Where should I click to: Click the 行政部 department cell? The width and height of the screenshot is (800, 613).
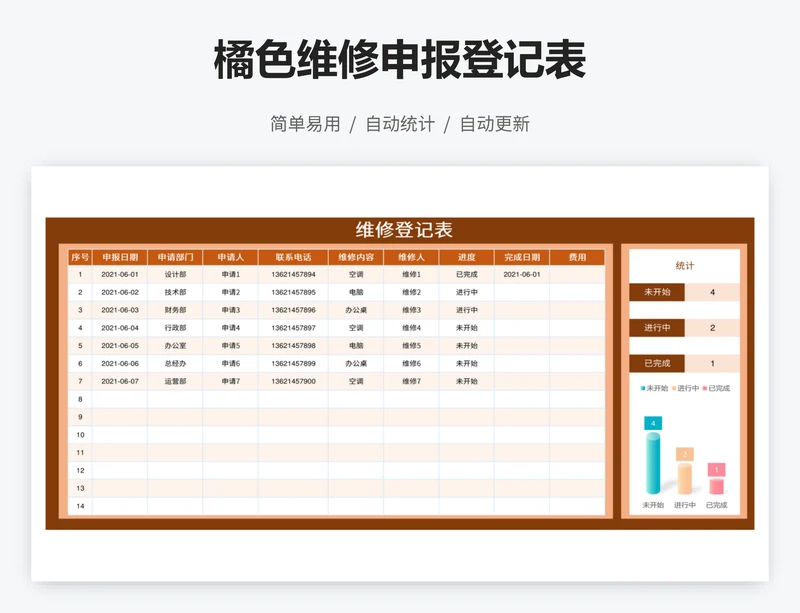[x=175, y=328]
